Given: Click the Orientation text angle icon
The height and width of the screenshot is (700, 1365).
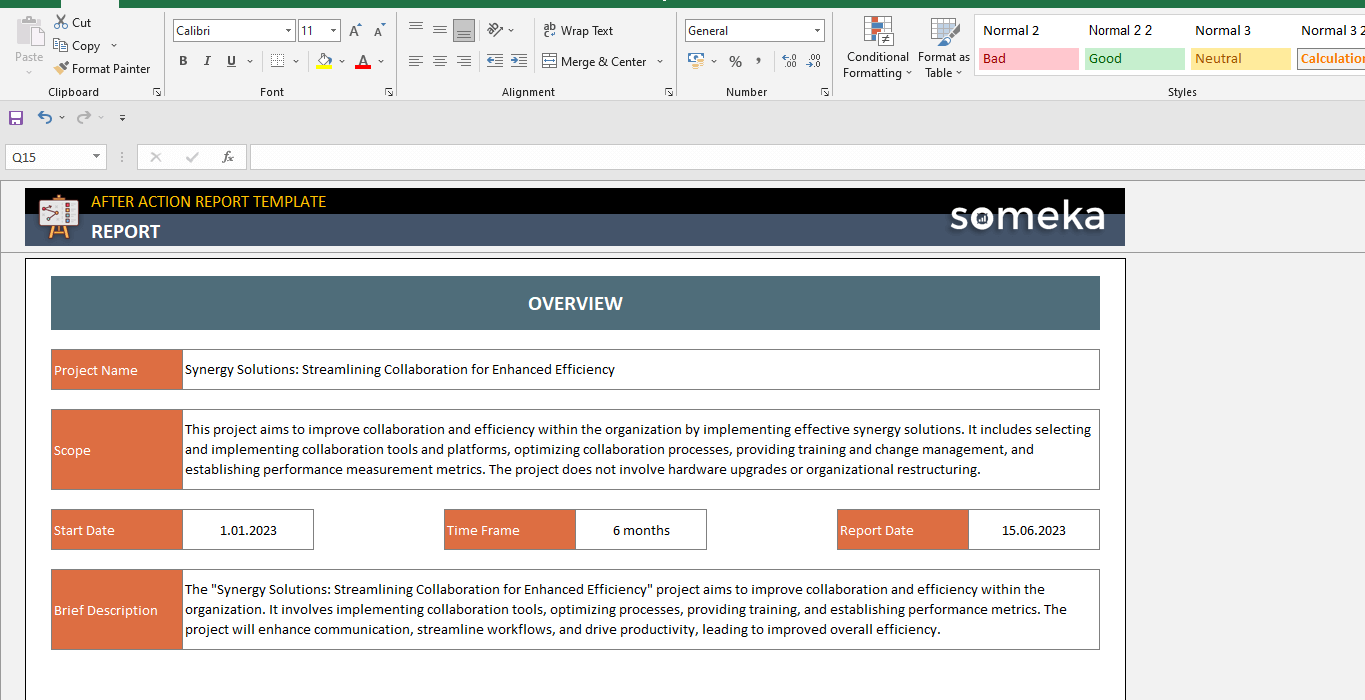Looking at the screenshot, I should click(495, 30).
